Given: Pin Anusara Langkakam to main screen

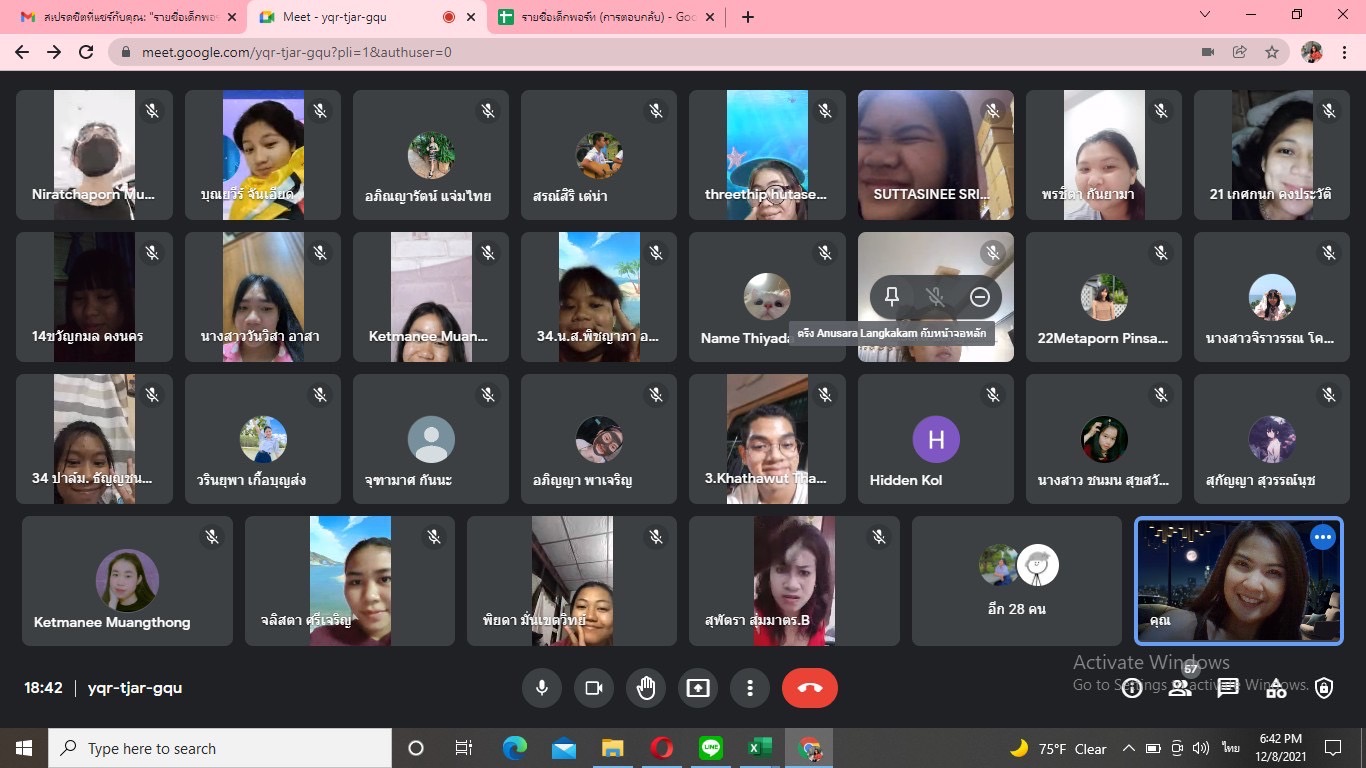Looking at the screenshot, I should pos(891,297).
